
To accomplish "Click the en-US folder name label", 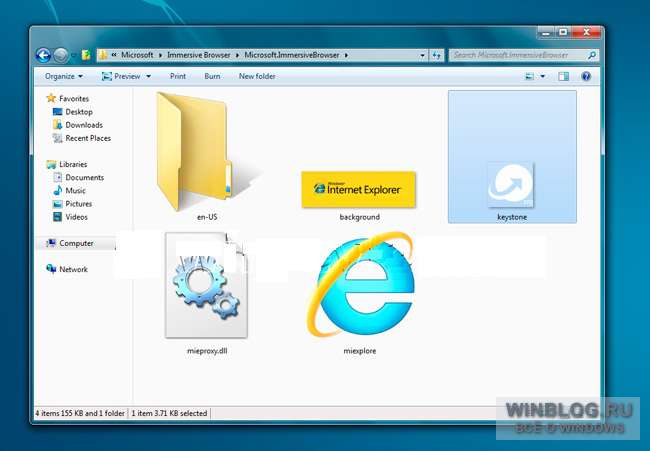I will pos(207,217).
